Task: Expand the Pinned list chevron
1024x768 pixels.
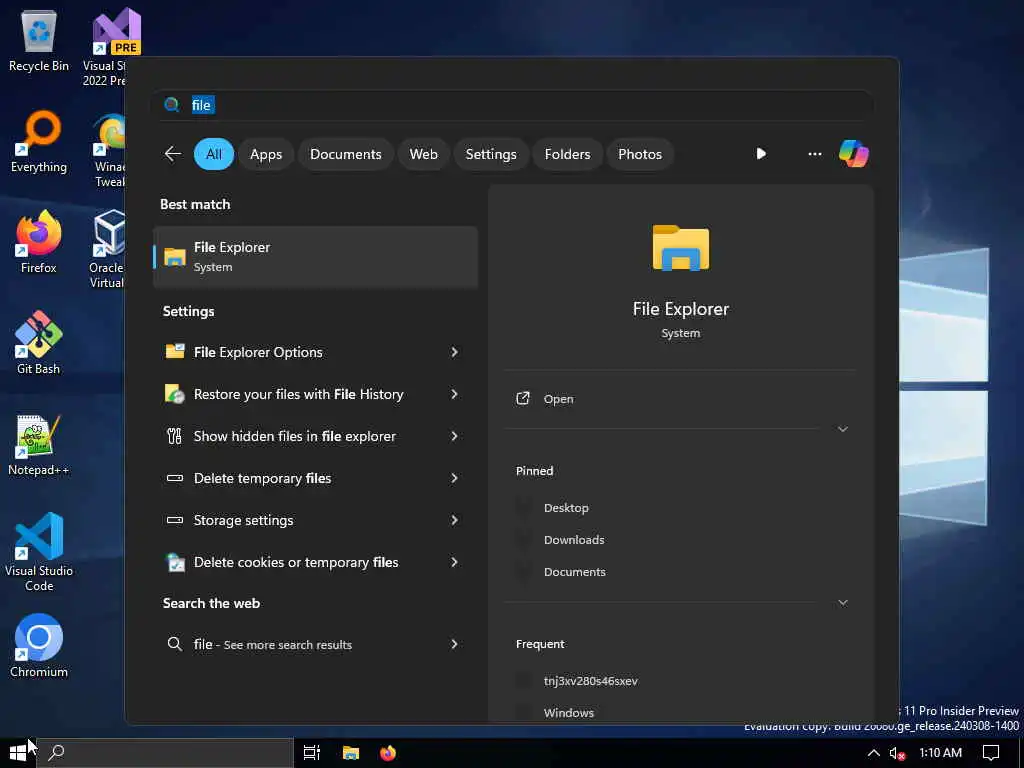Action: point(842,602)
